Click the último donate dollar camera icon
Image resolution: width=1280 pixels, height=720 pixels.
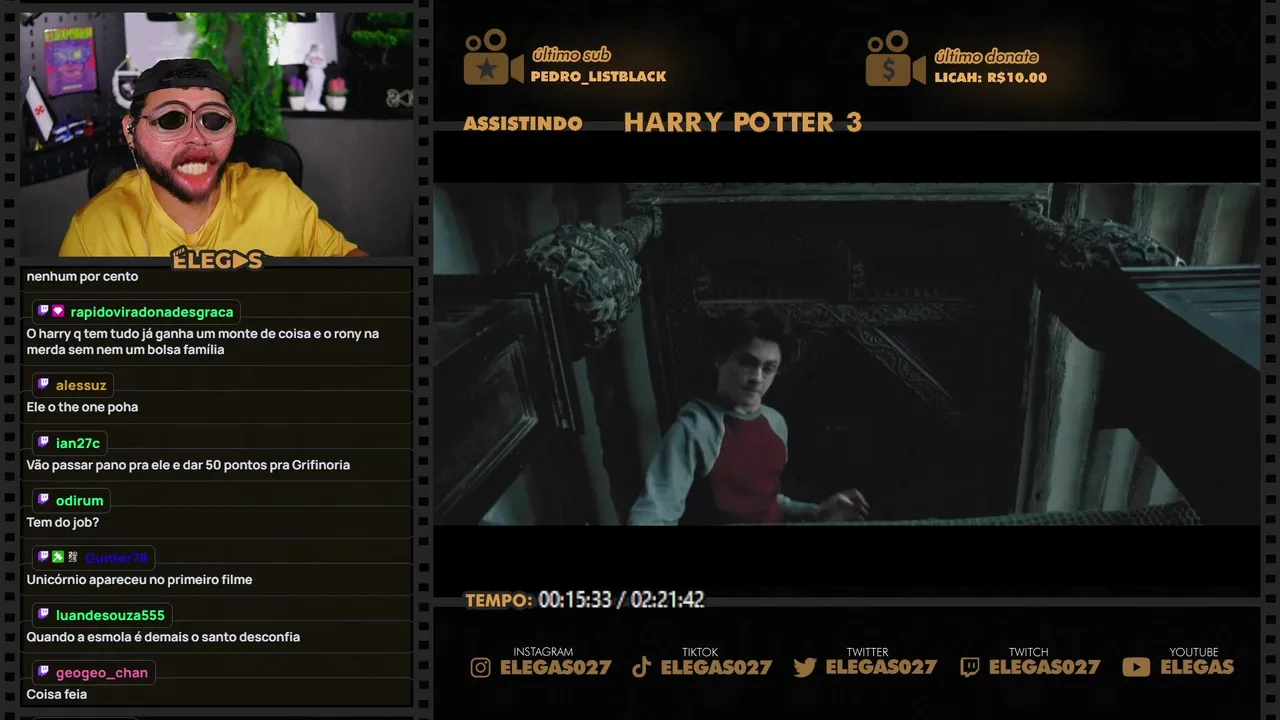[x=895, y=58]
